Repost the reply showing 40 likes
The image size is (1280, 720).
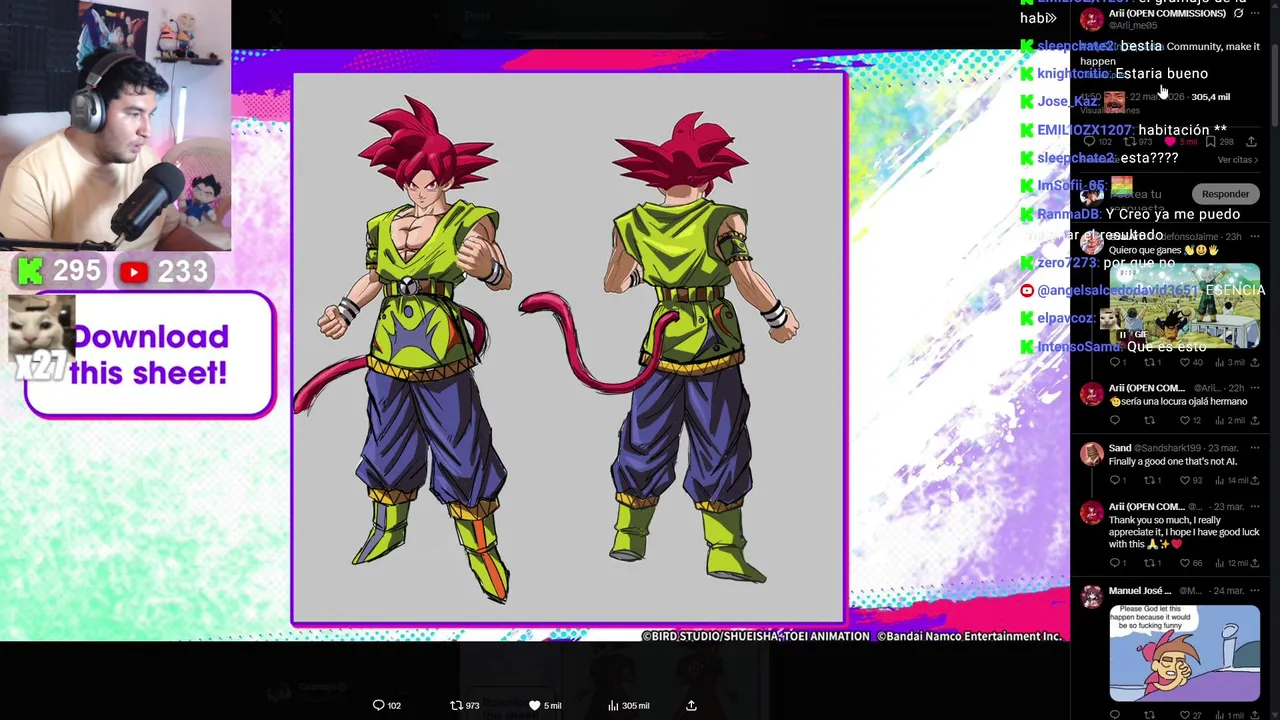1149,362
